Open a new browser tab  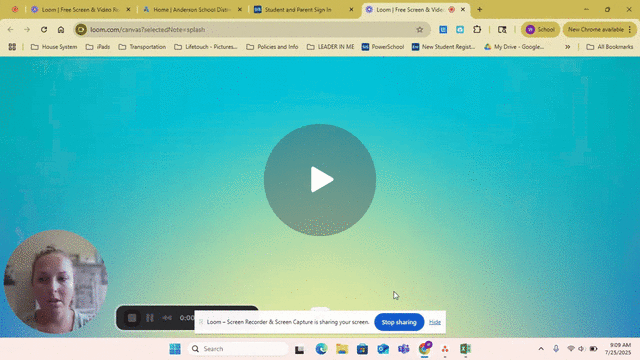click(x=480, y=9)
